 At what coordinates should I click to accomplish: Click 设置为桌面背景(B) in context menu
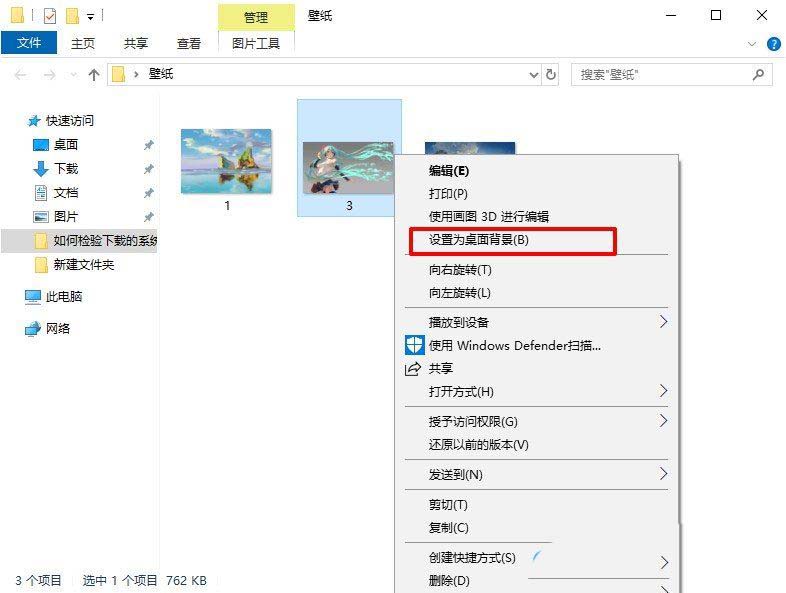[x=479, y=240]
